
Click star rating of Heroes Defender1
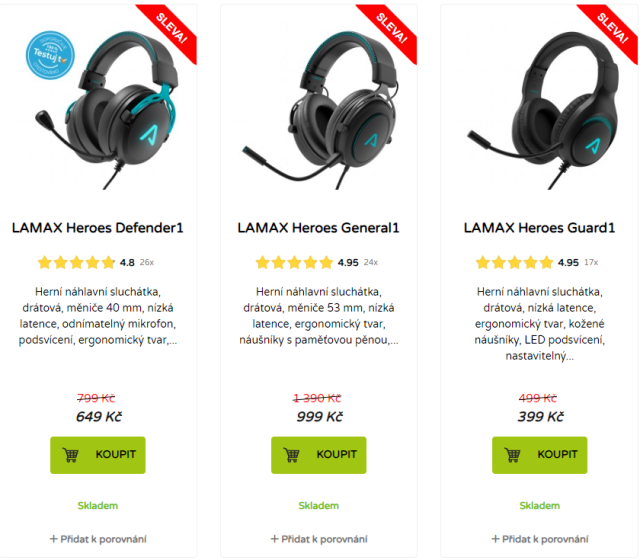[x=76, y=262]
